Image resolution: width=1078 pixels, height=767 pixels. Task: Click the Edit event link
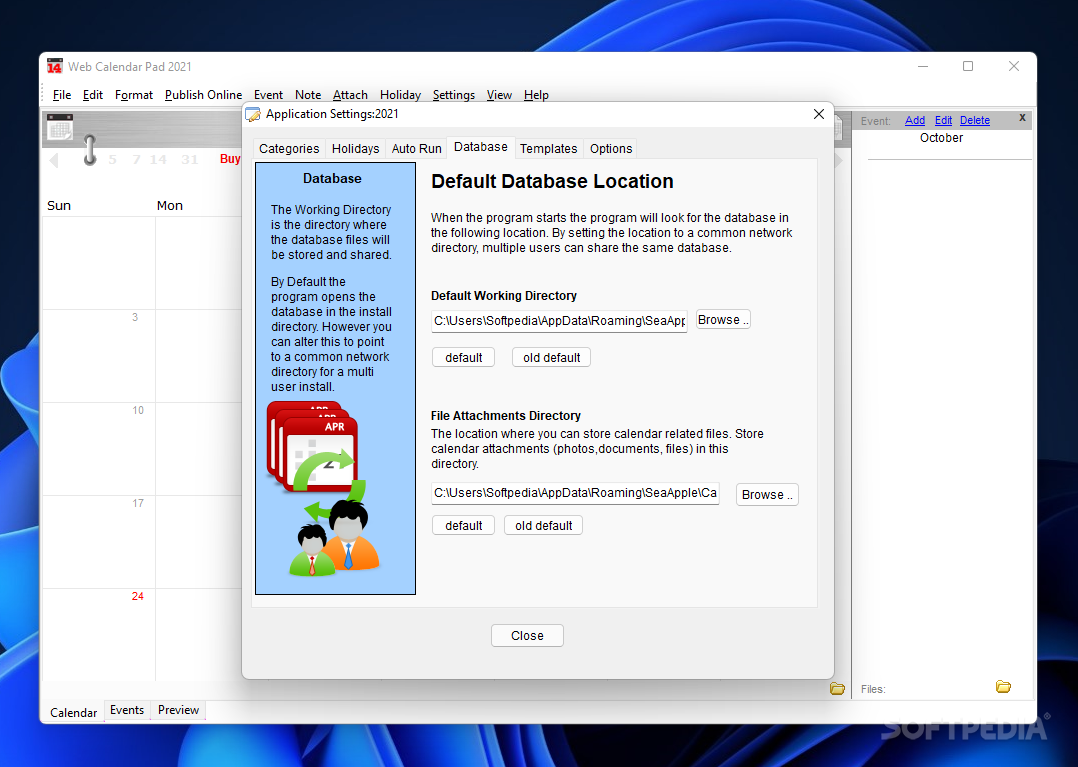[943, 120]
